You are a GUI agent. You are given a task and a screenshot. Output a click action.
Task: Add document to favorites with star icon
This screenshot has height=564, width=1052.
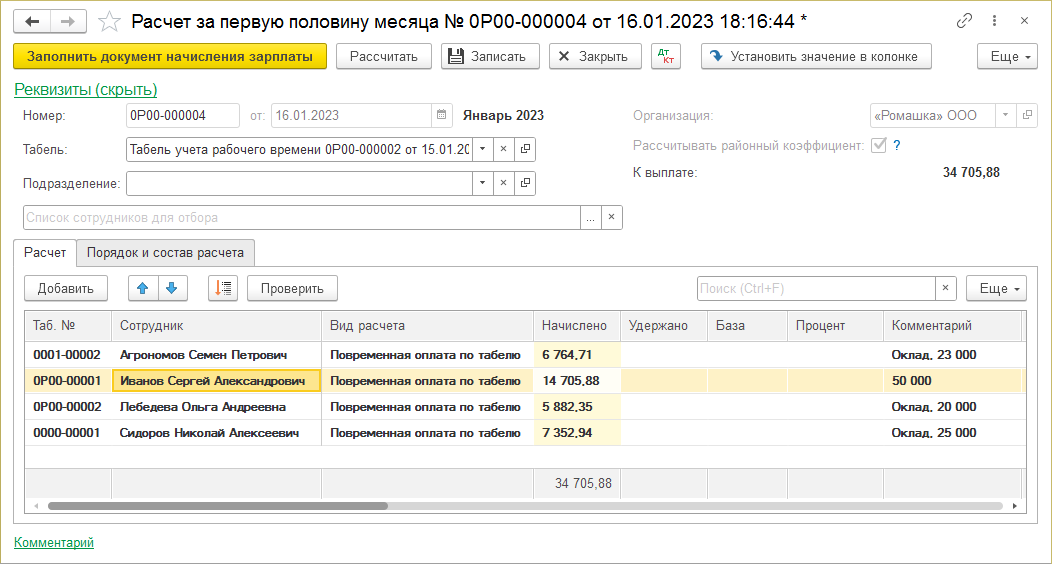tap(109, 21)
